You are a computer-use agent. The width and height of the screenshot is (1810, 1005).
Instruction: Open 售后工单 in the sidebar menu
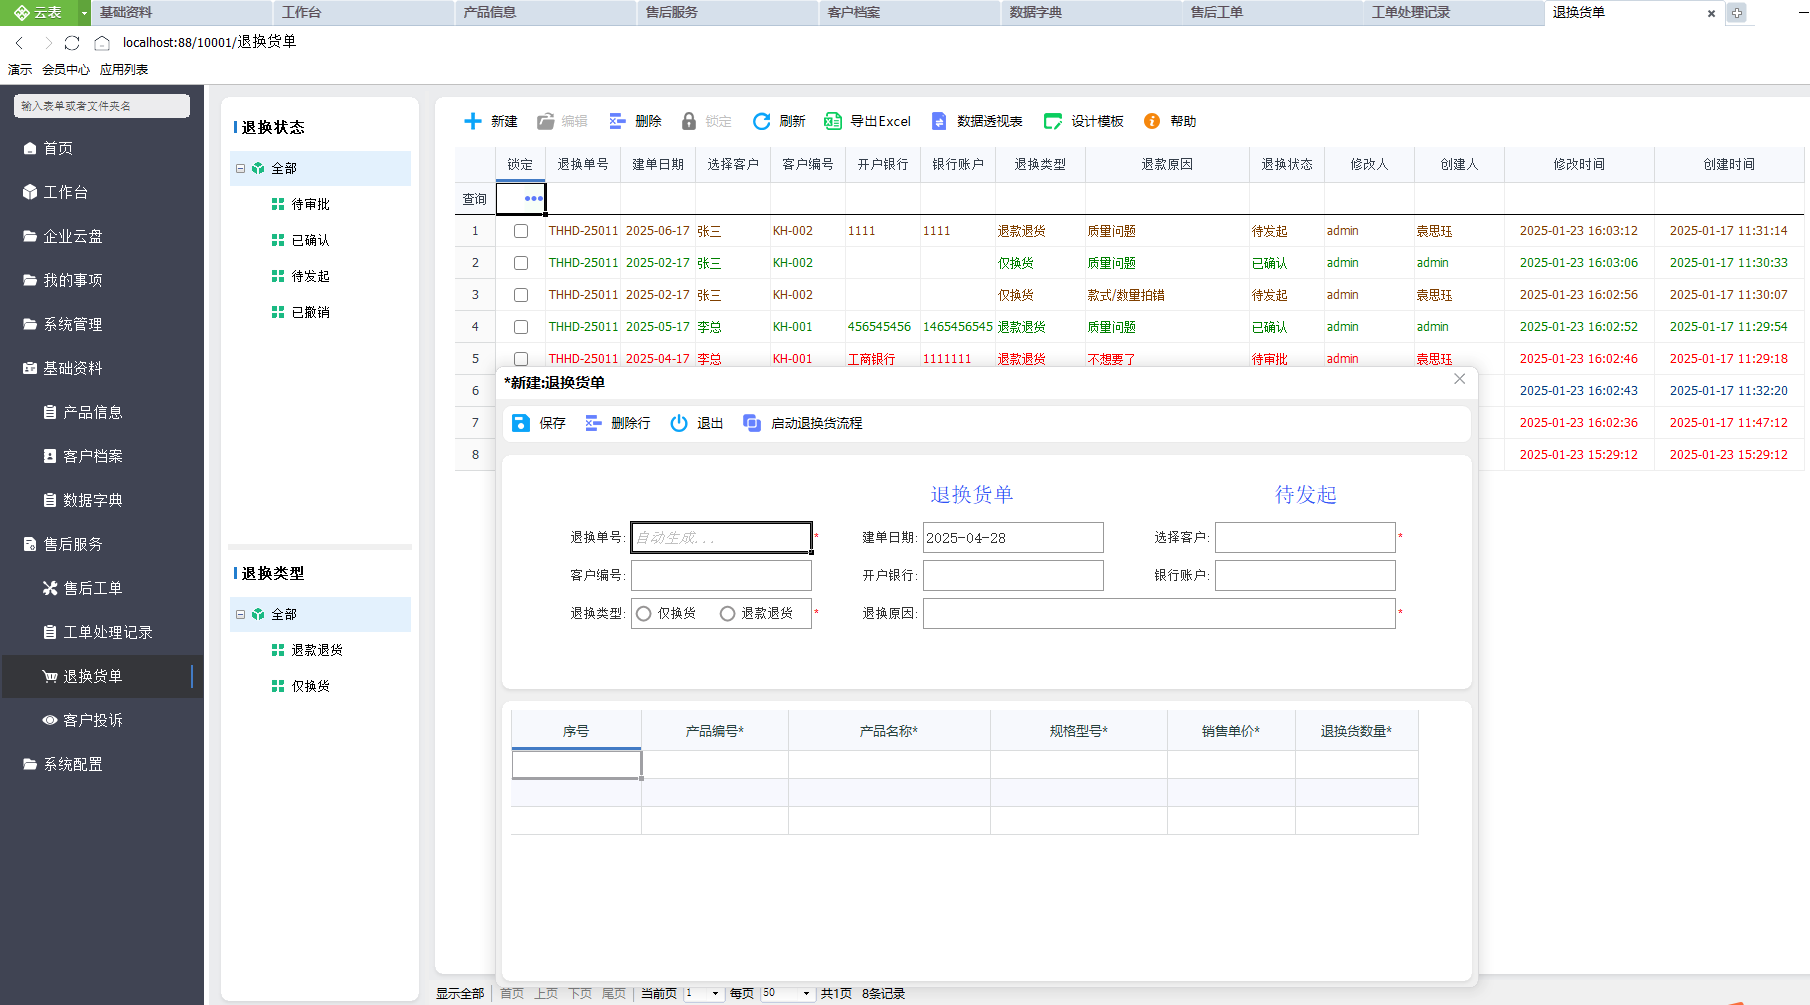coord(92,588)
